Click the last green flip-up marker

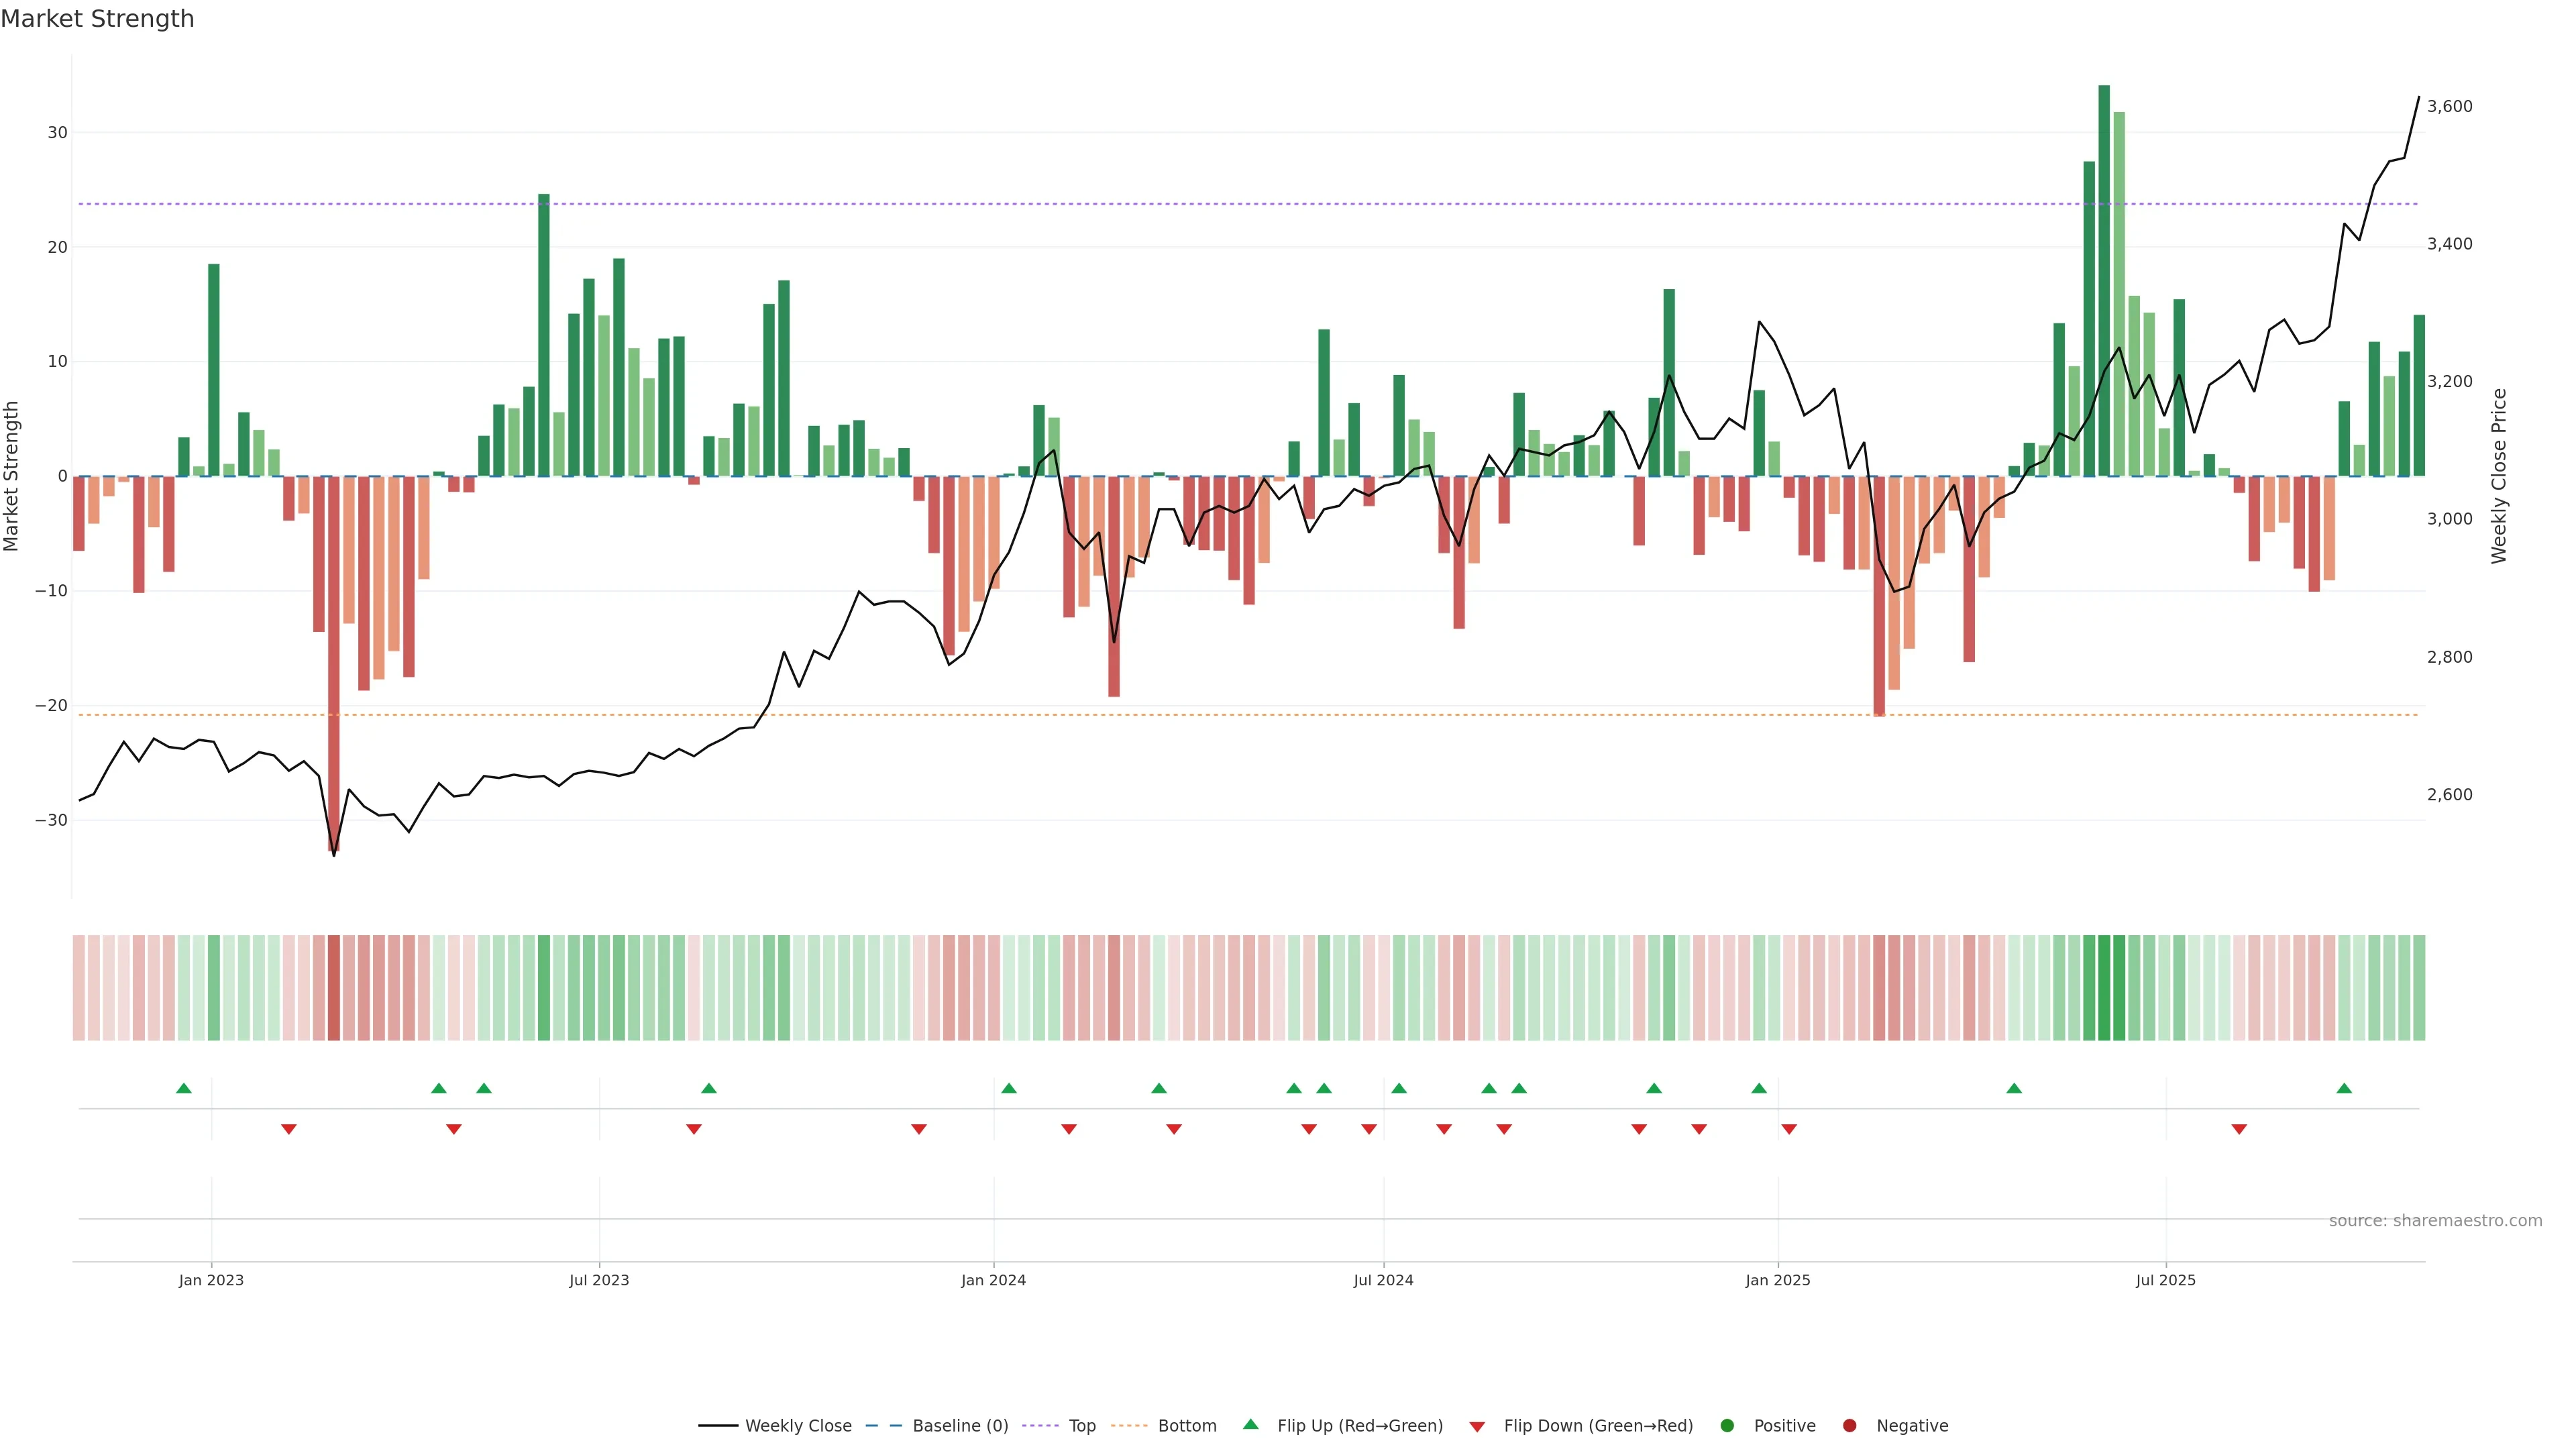pyautogui.click(x=2344, y=1088)
